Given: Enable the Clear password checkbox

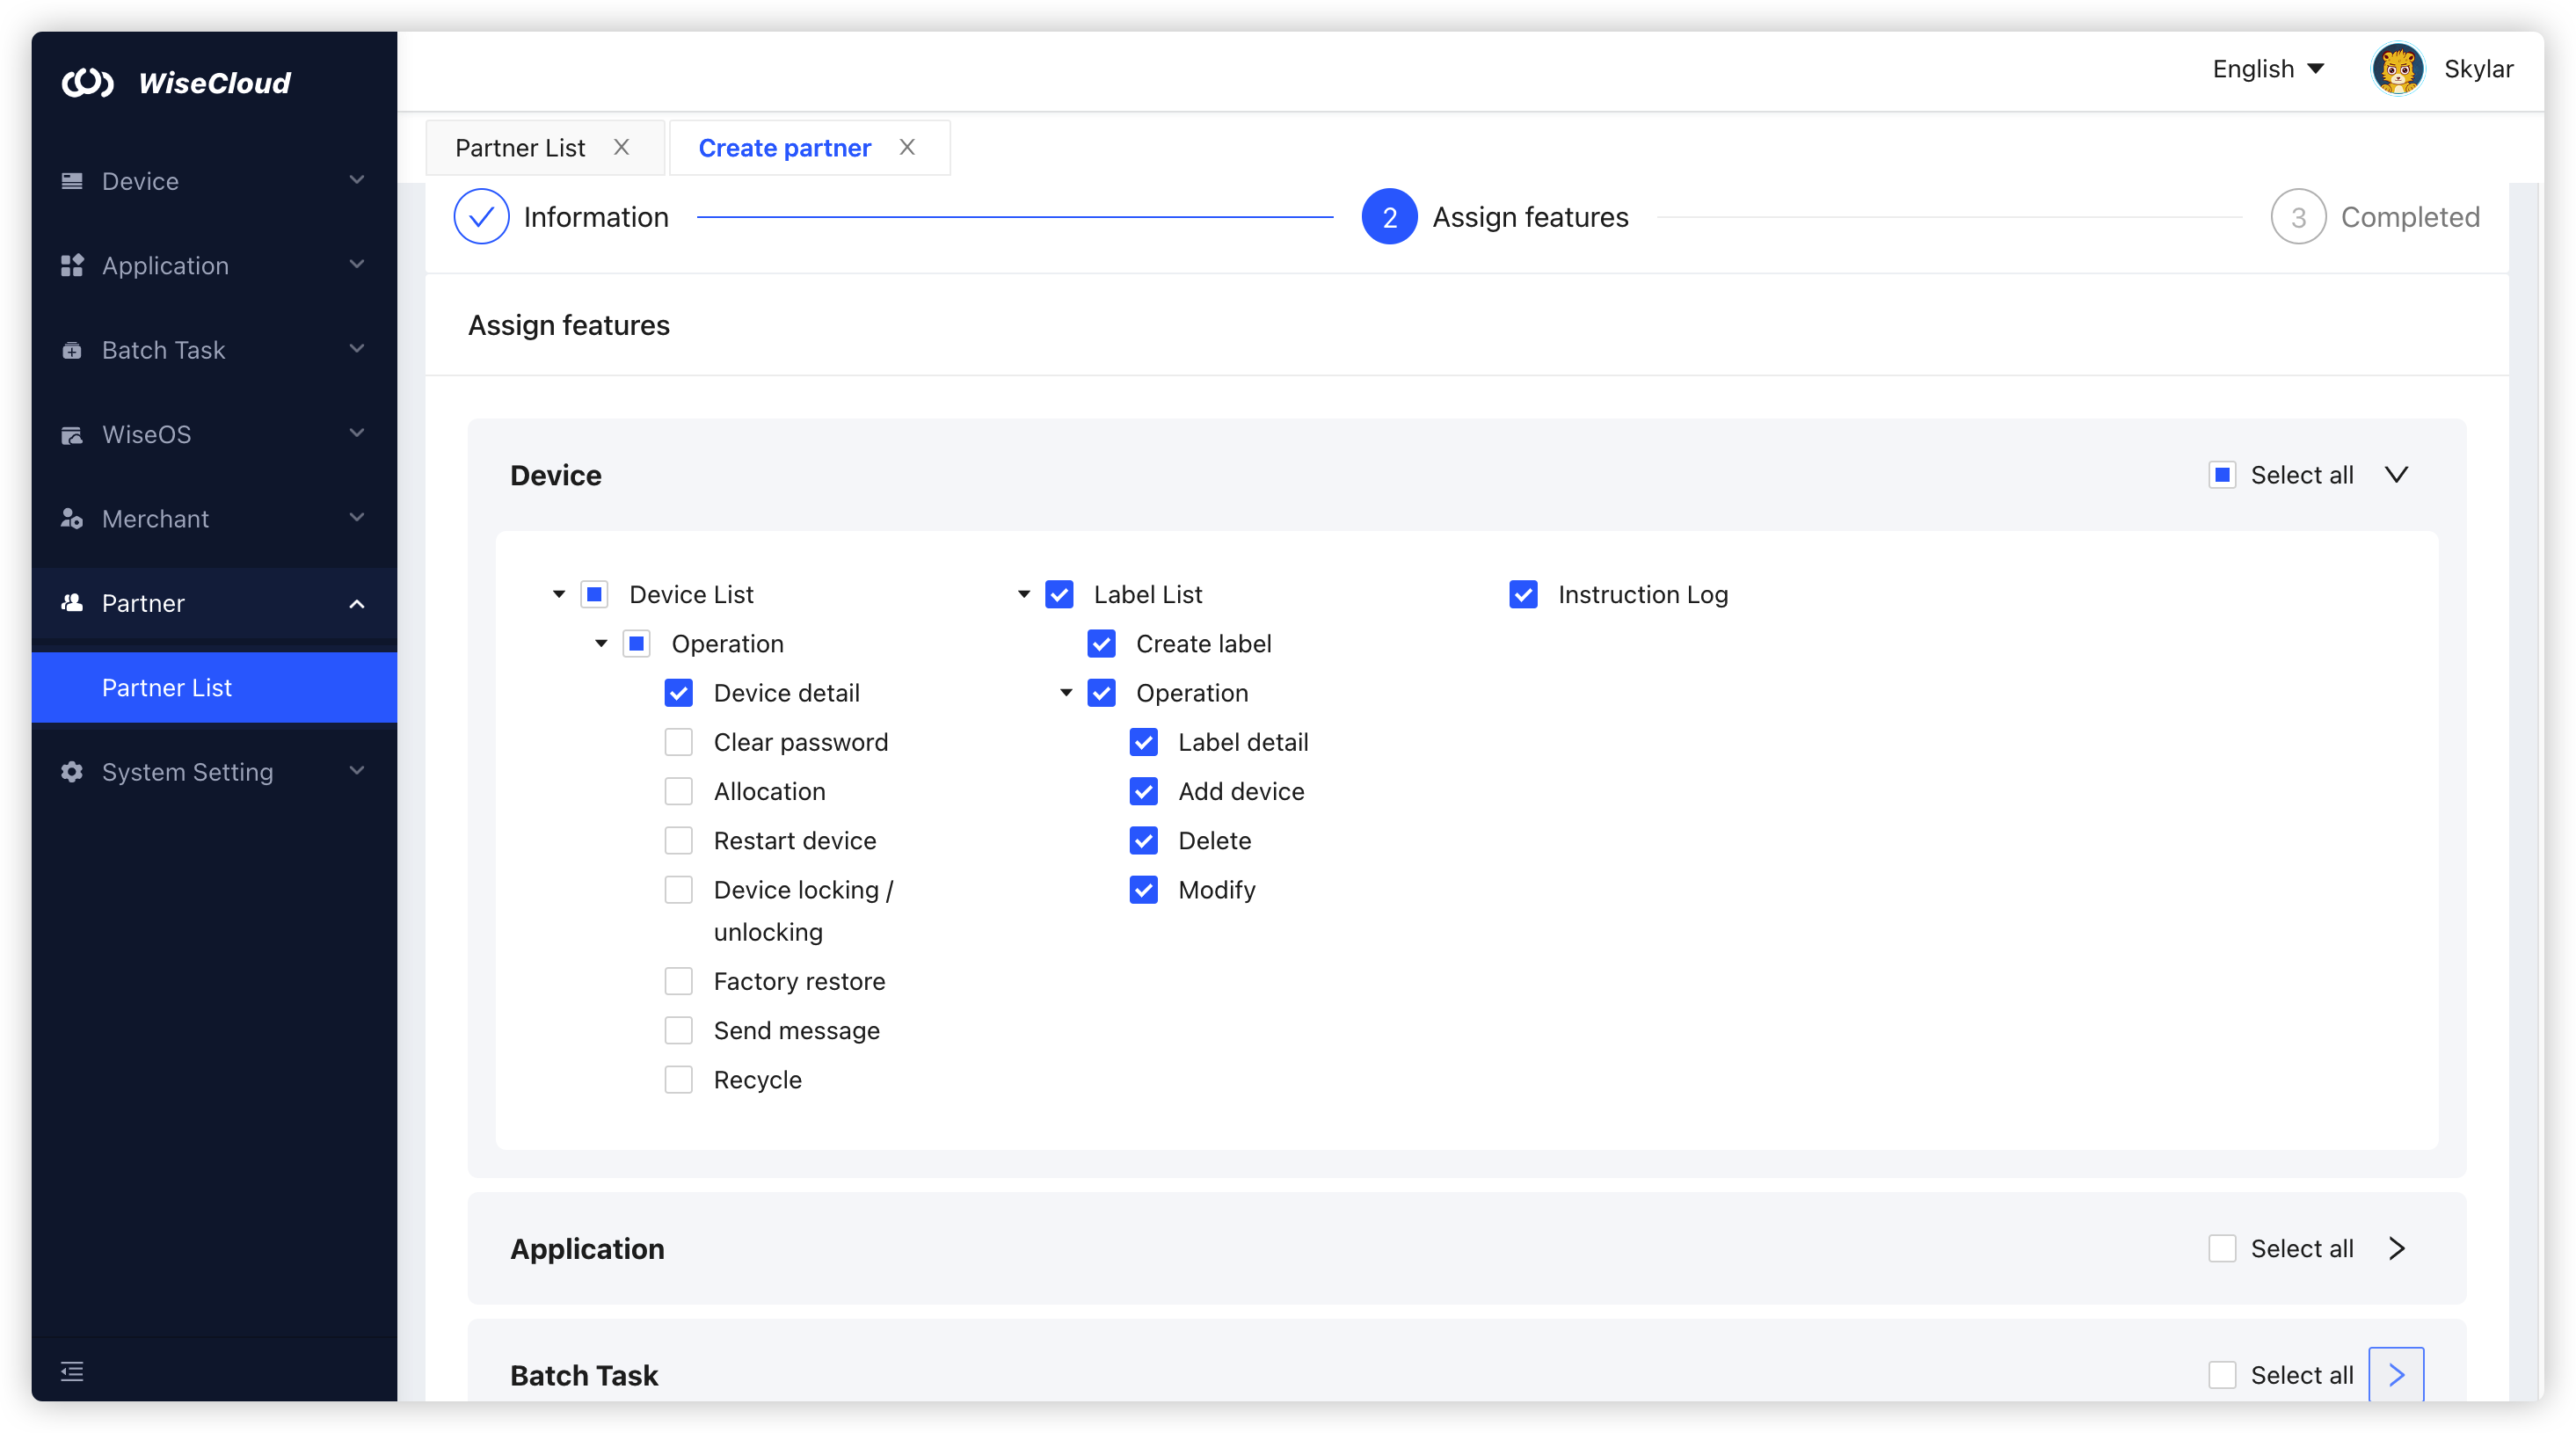Looking at the screenshot, I should 679,742.
